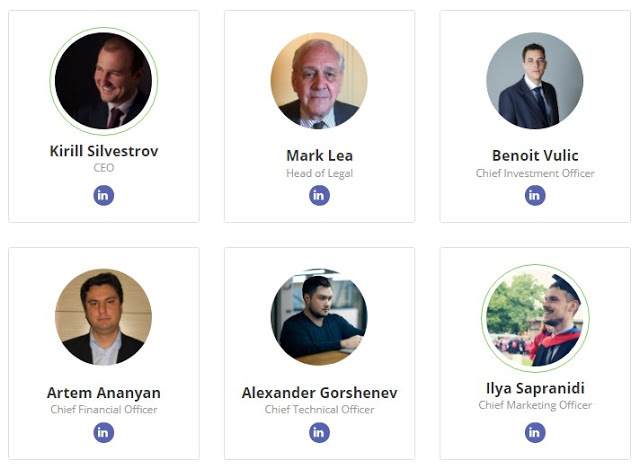Click the name Alexander Gorshenev
This screenshot has width=640, height=469.
(x=319, y=392)
